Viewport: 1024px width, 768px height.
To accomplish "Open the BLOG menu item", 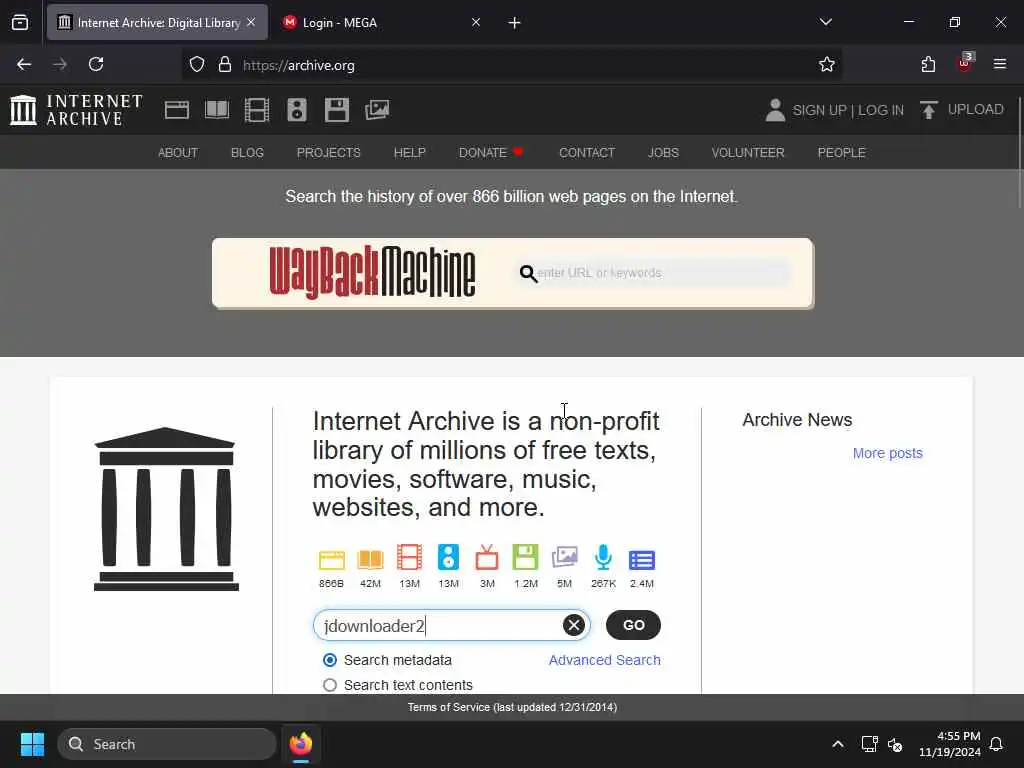I will pos(247,153).
